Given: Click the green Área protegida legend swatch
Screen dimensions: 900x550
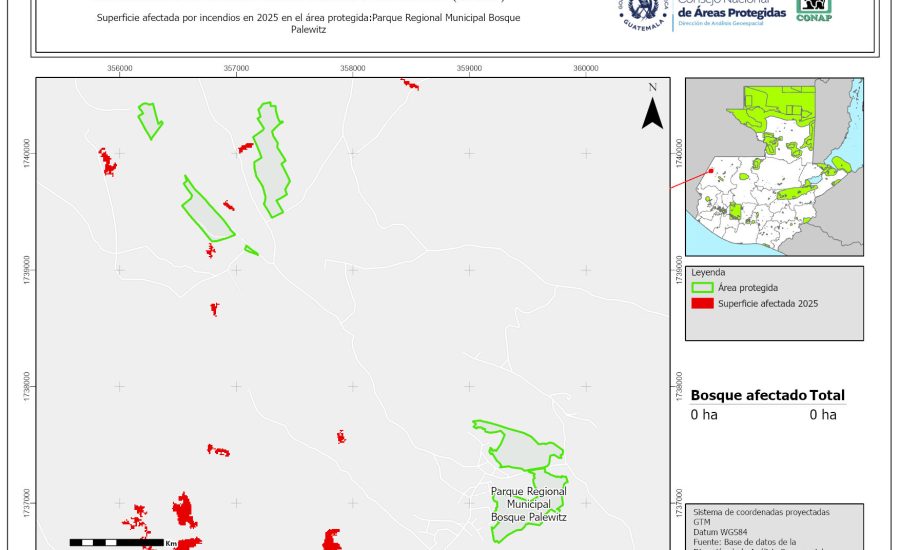Looking at the screenshot, I should point(703,287).
